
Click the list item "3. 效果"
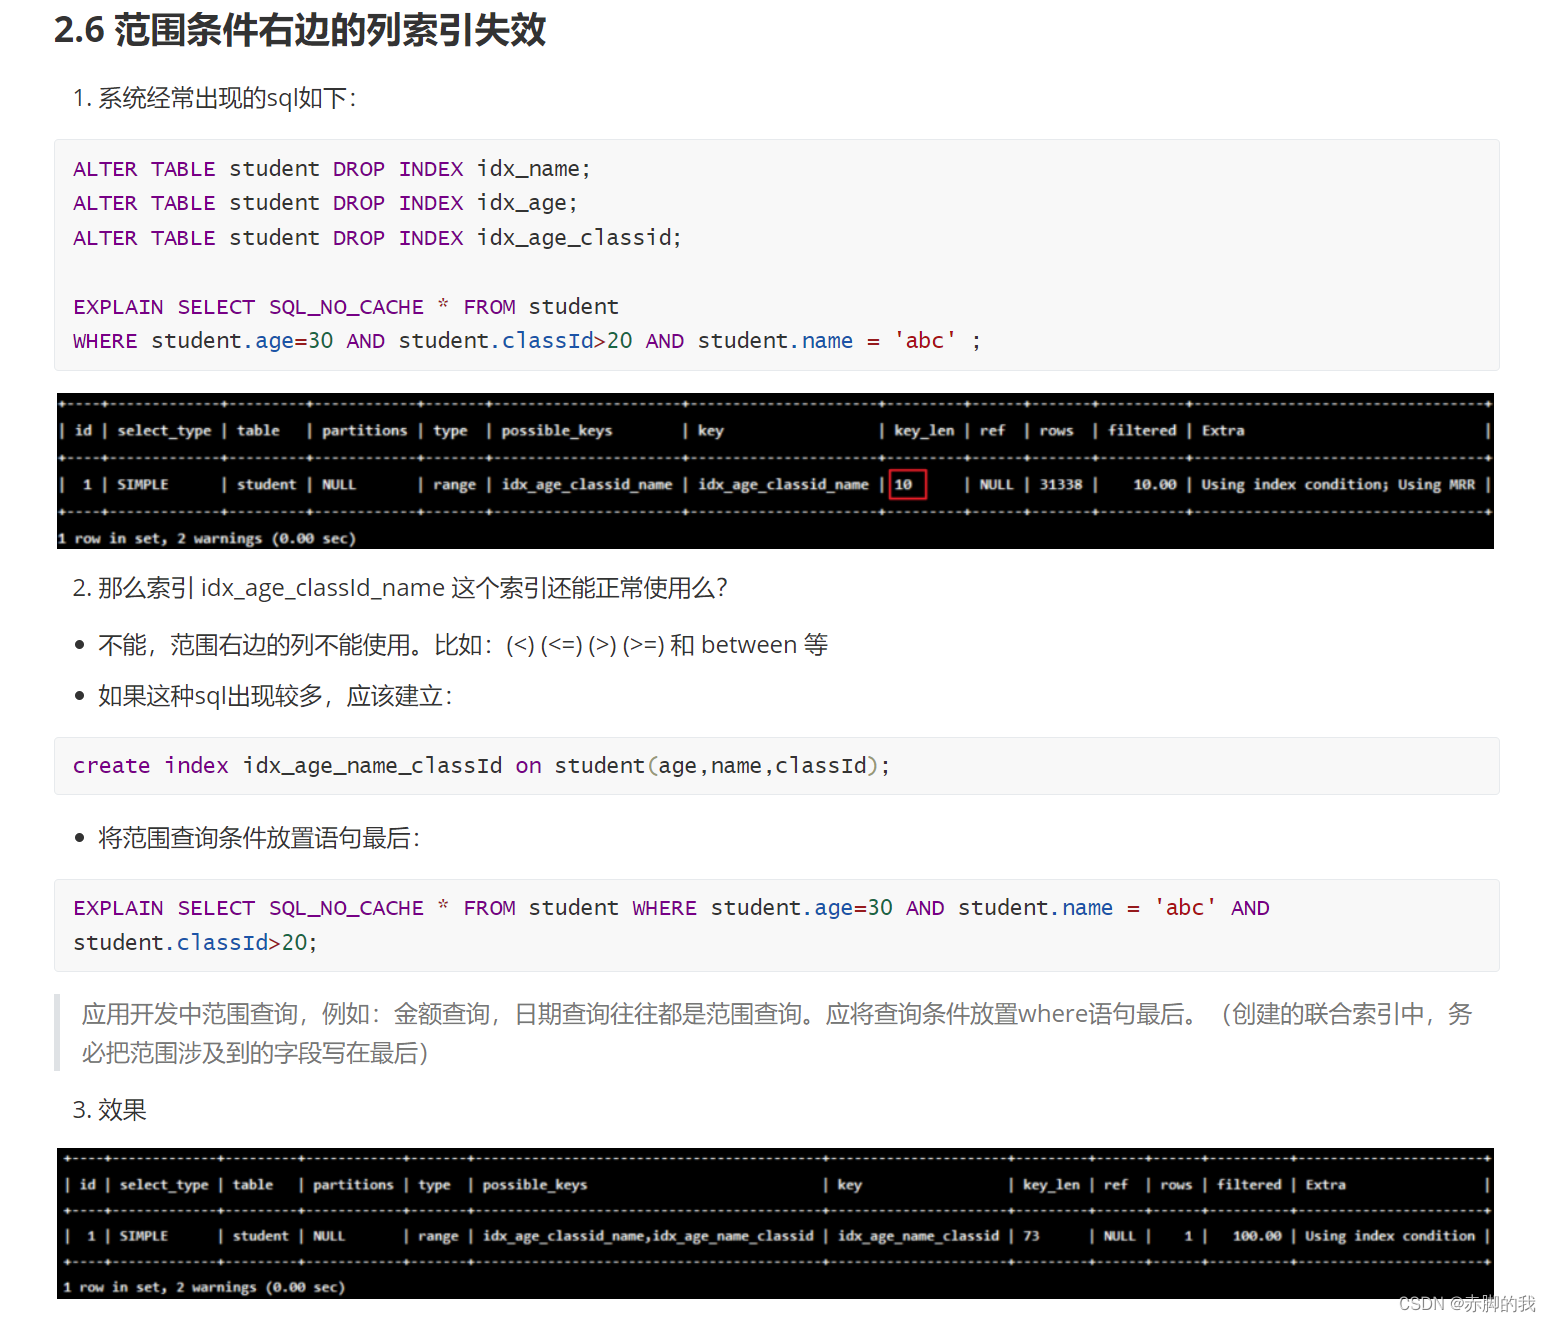[109, 1110]
